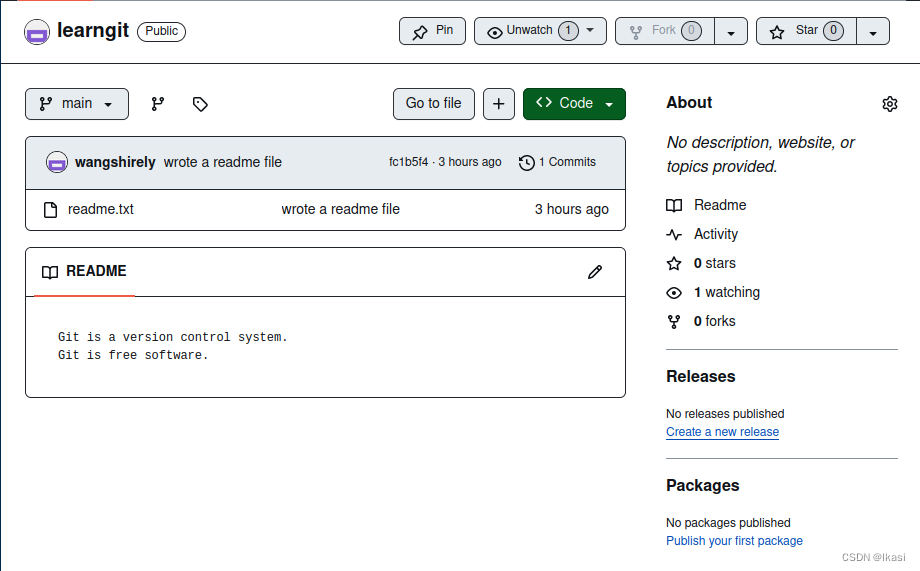Open the Releases heading link
The width and height of the screenshot is (920, 571).
(701, 376)
